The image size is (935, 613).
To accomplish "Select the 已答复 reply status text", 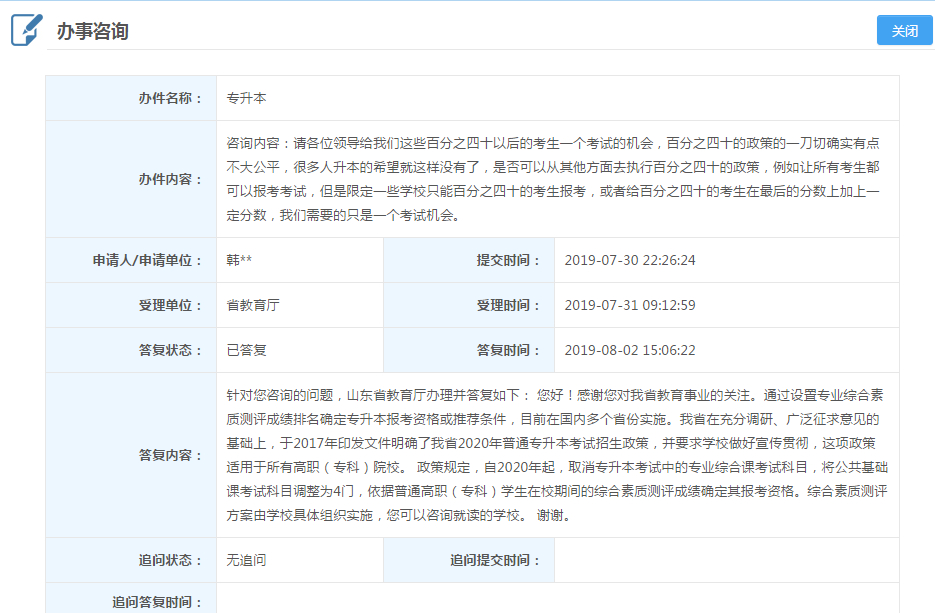I will [x=244, y=350].
